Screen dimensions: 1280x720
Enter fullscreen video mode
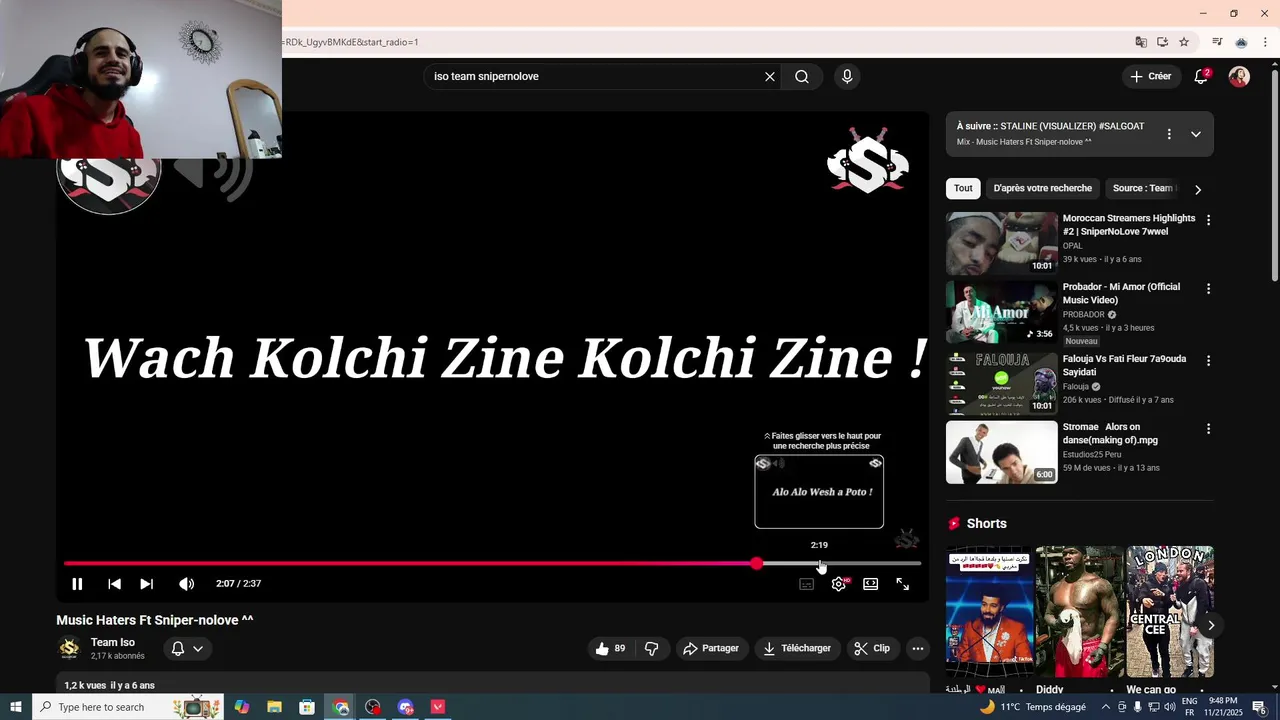point(902,584)
